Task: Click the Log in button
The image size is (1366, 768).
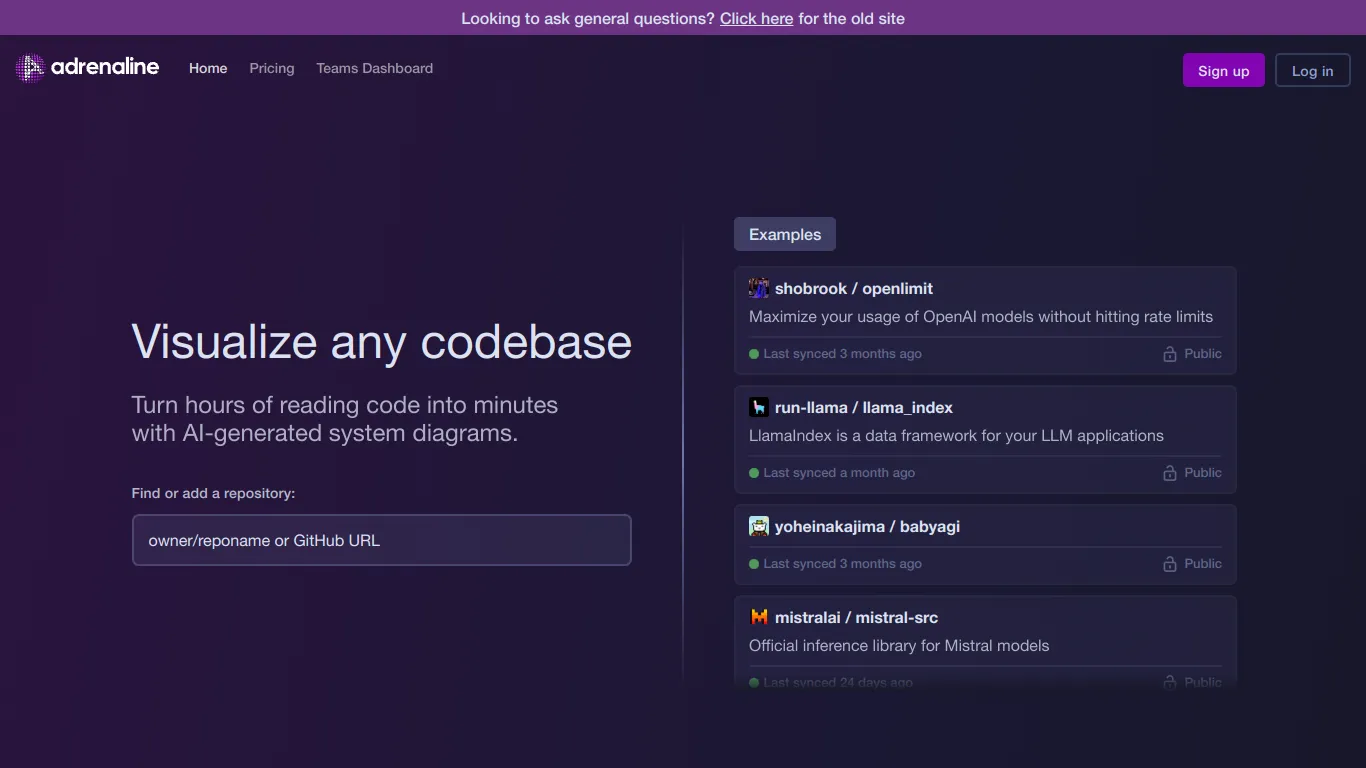Action: [x=1313, y=71]
